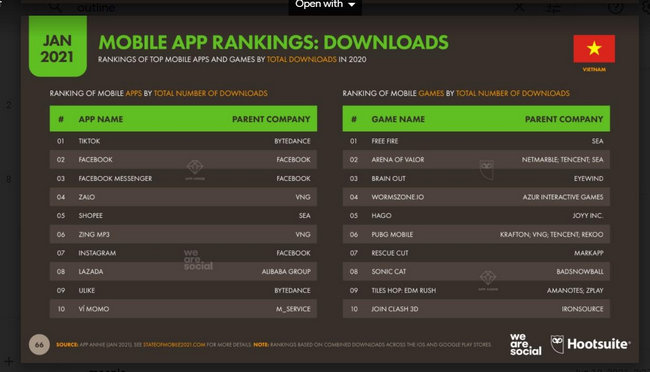
Task: Click the GAME NAME column header
Action: coord(398,119)
